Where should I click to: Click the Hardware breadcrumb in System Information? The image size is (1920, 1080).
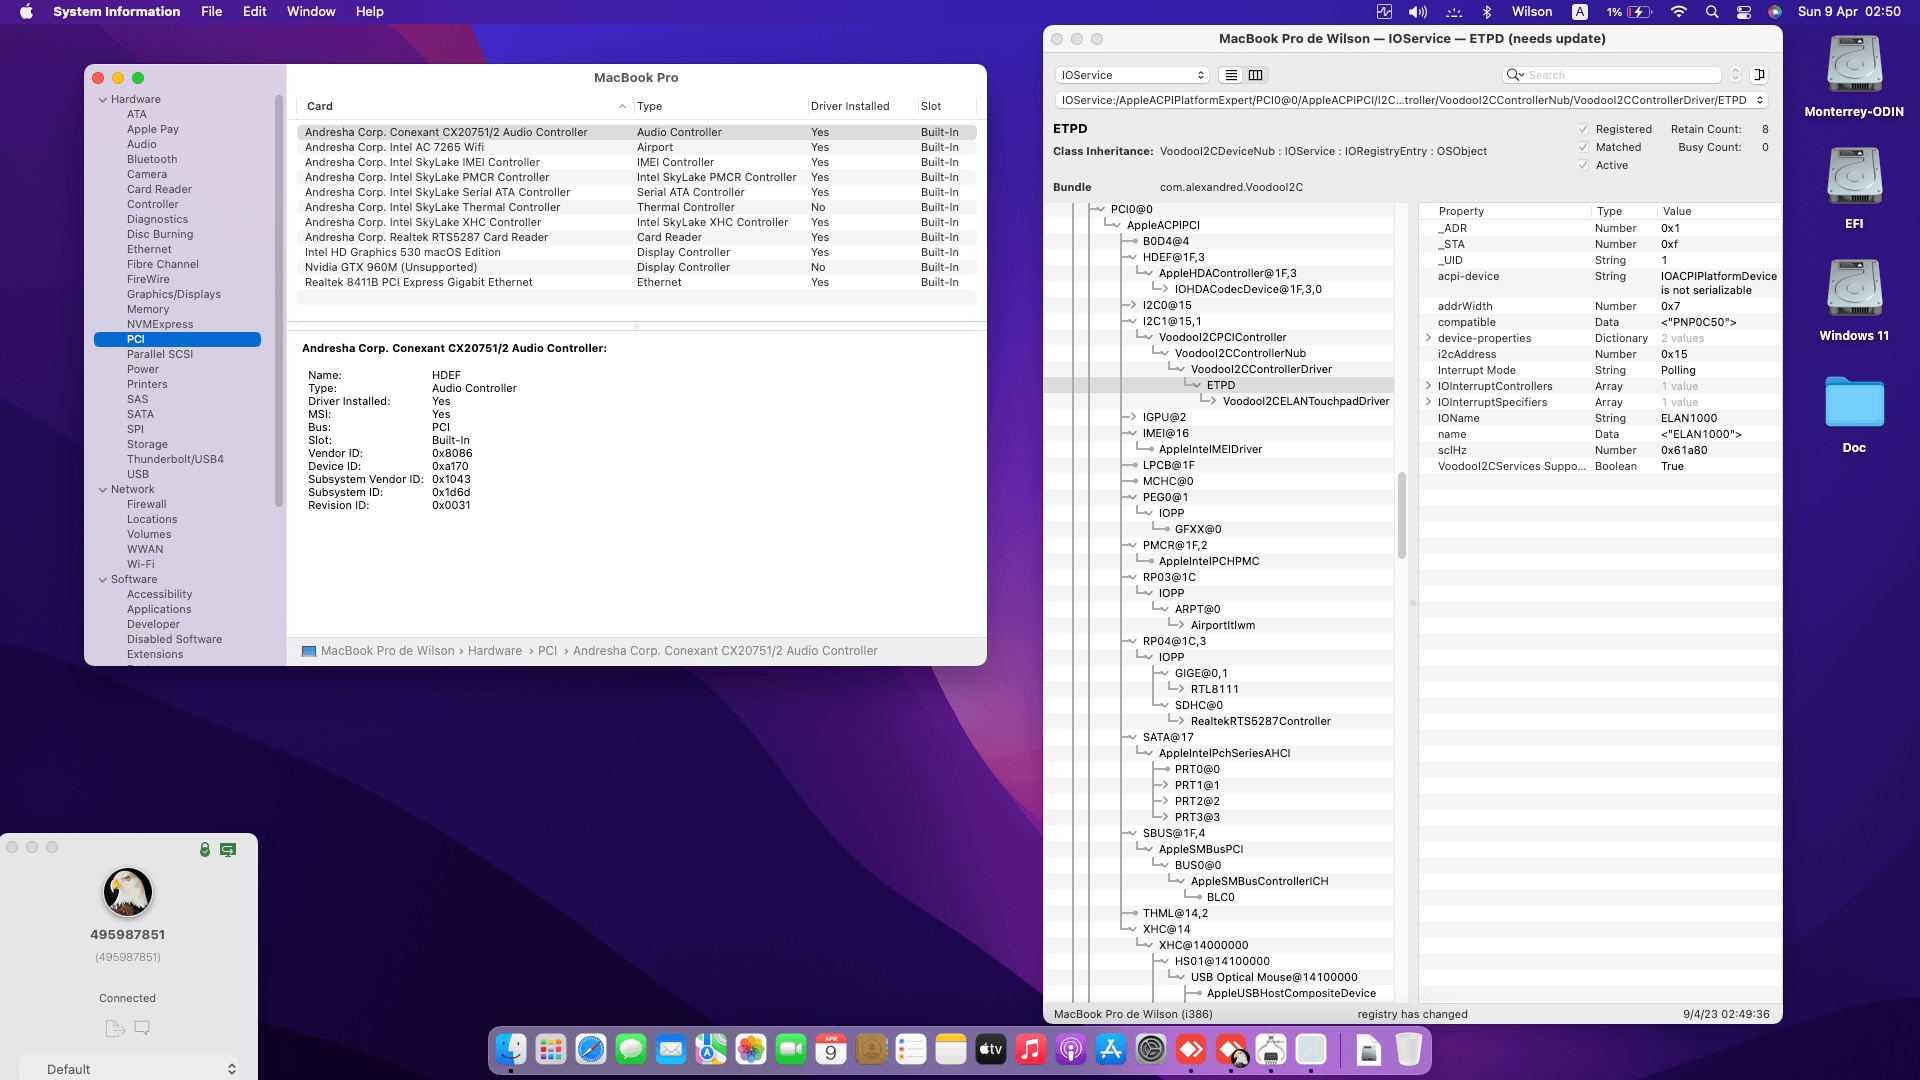(494, 651)
